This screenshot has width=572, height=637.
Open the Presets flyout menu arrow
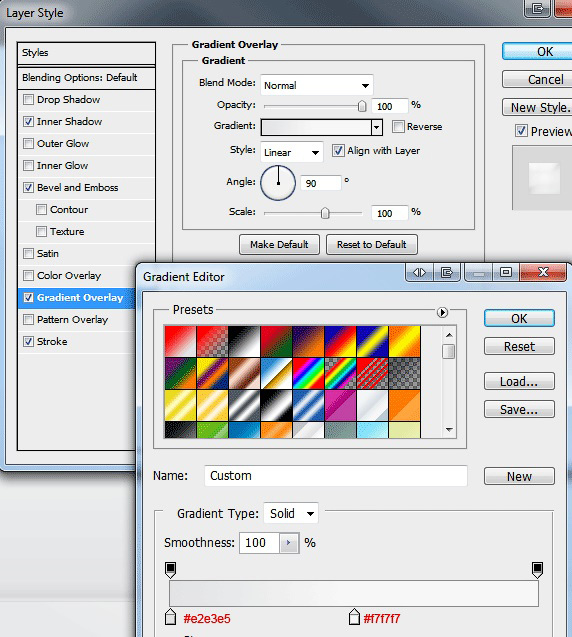[x=442, y=312]
